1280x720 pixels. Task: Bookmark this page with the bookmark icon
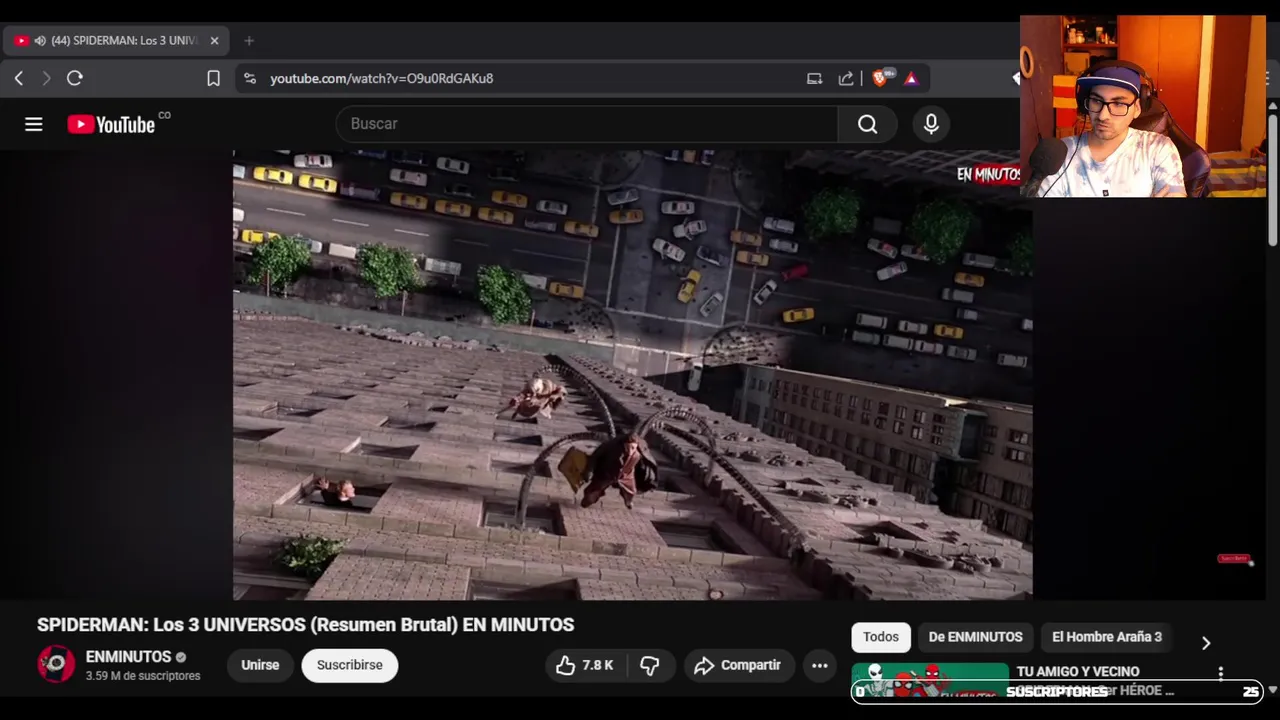point(213,78)
